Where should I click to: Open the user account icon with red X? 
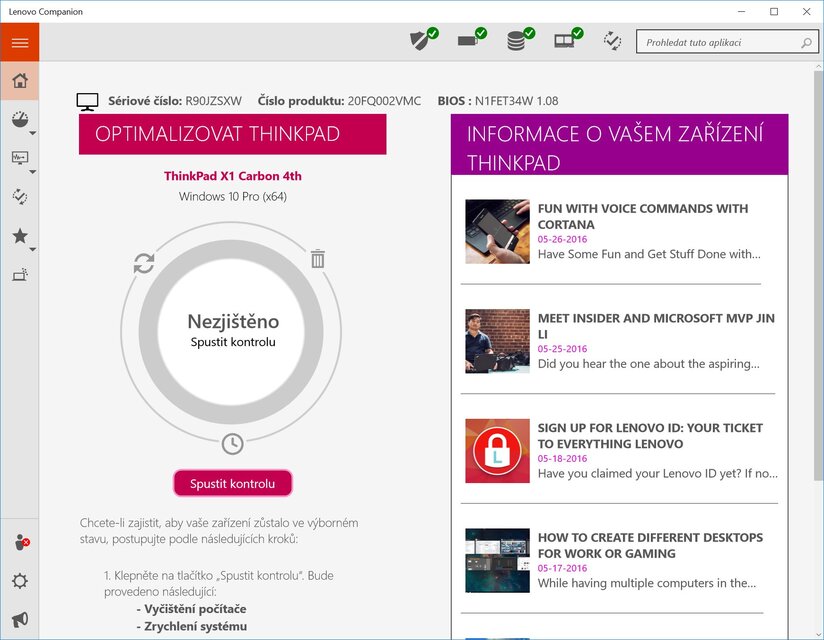19,542
